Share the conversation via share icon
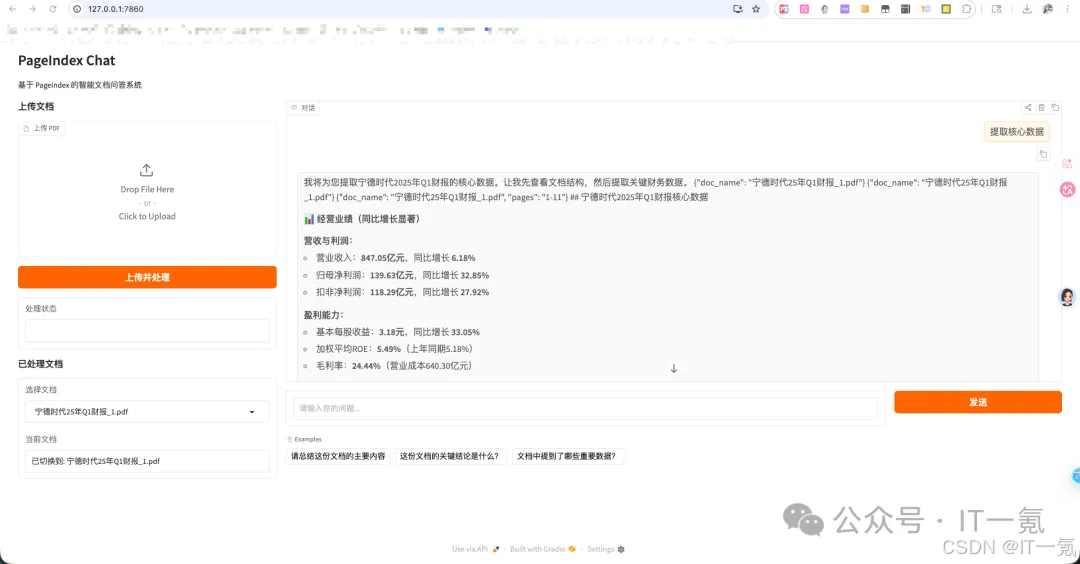 pos(1028,107)
